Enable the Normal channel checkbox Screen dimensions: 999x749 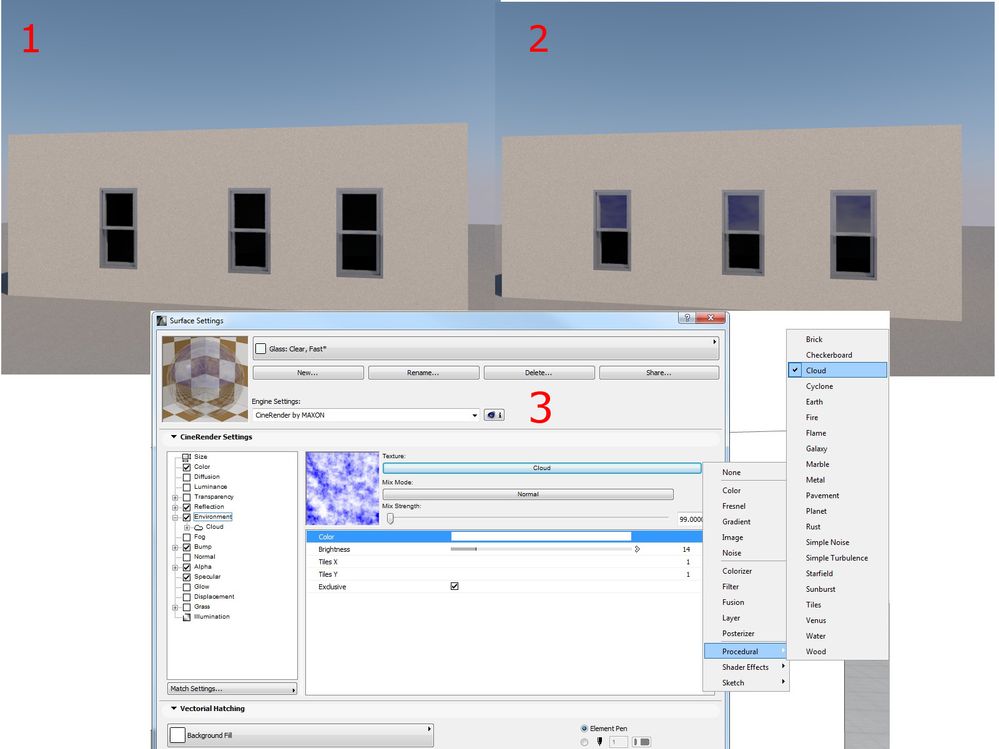(187, 557)
